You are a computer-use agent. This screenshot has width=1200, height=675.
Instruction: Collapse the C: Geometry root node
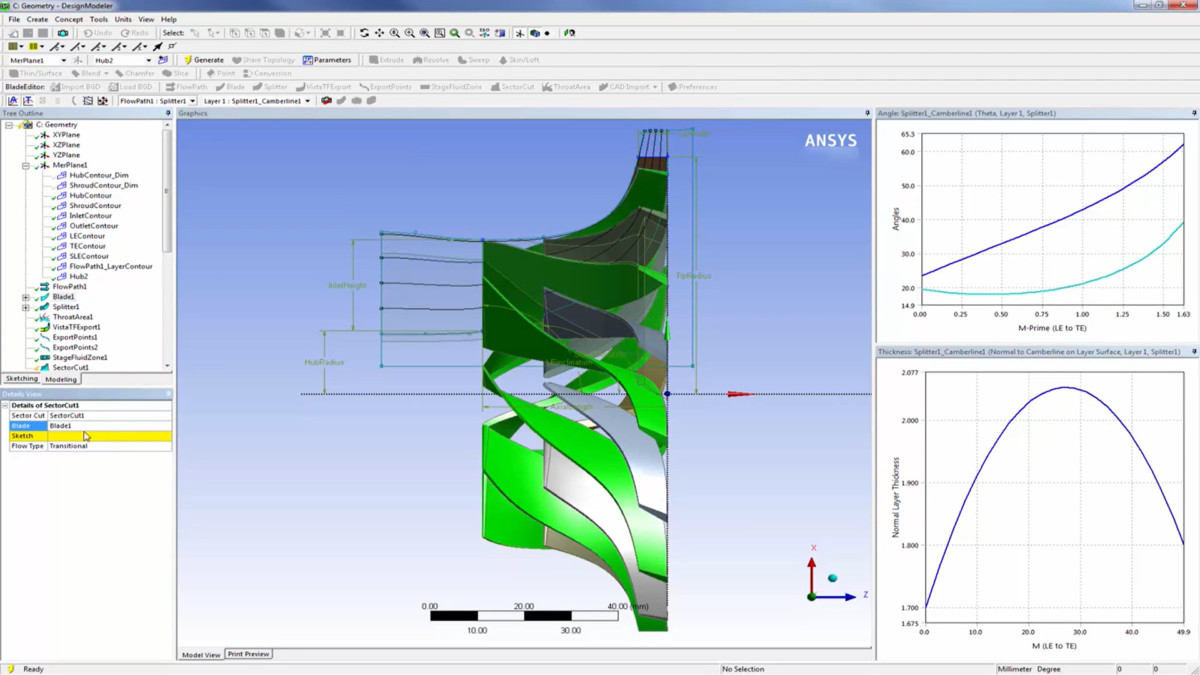pyautogui.click(x=9, y=125)
